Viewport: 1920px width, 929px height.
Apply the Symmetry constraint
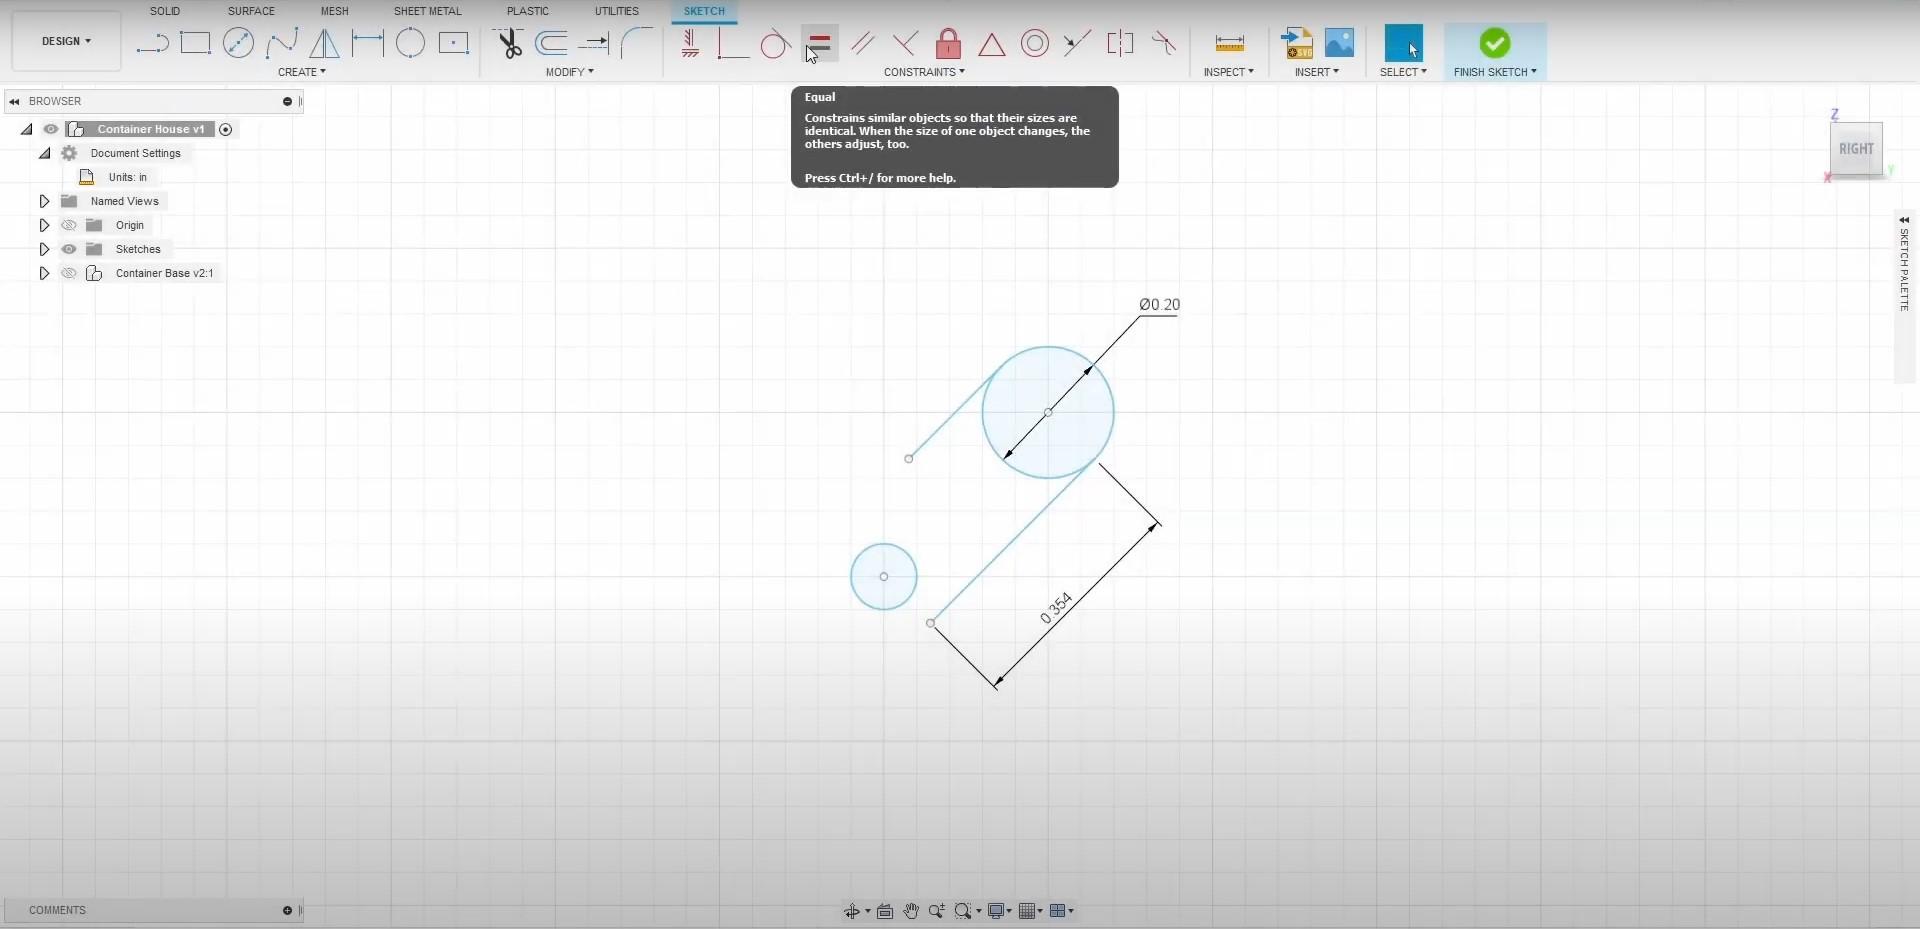click(x=1120, y=43)
